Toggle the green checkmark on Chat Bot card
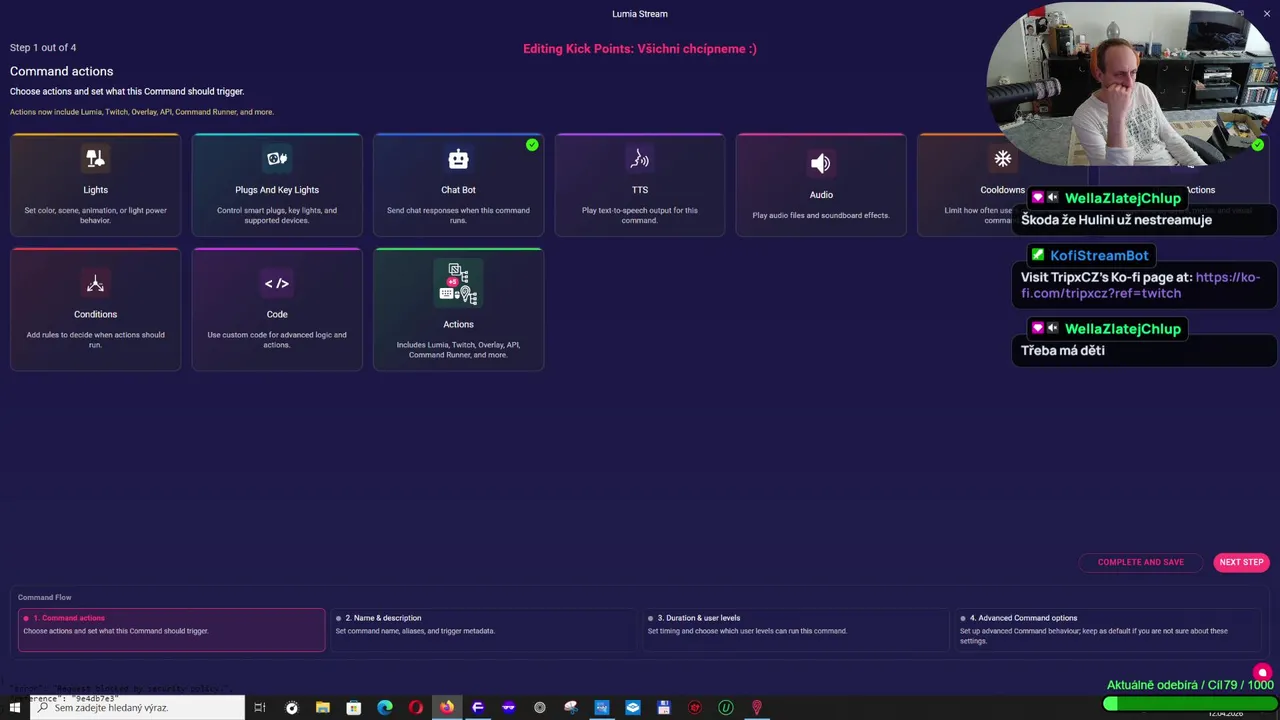This screenshot has height=720, width=1280. pyautogui.click(x=532, y=145)
